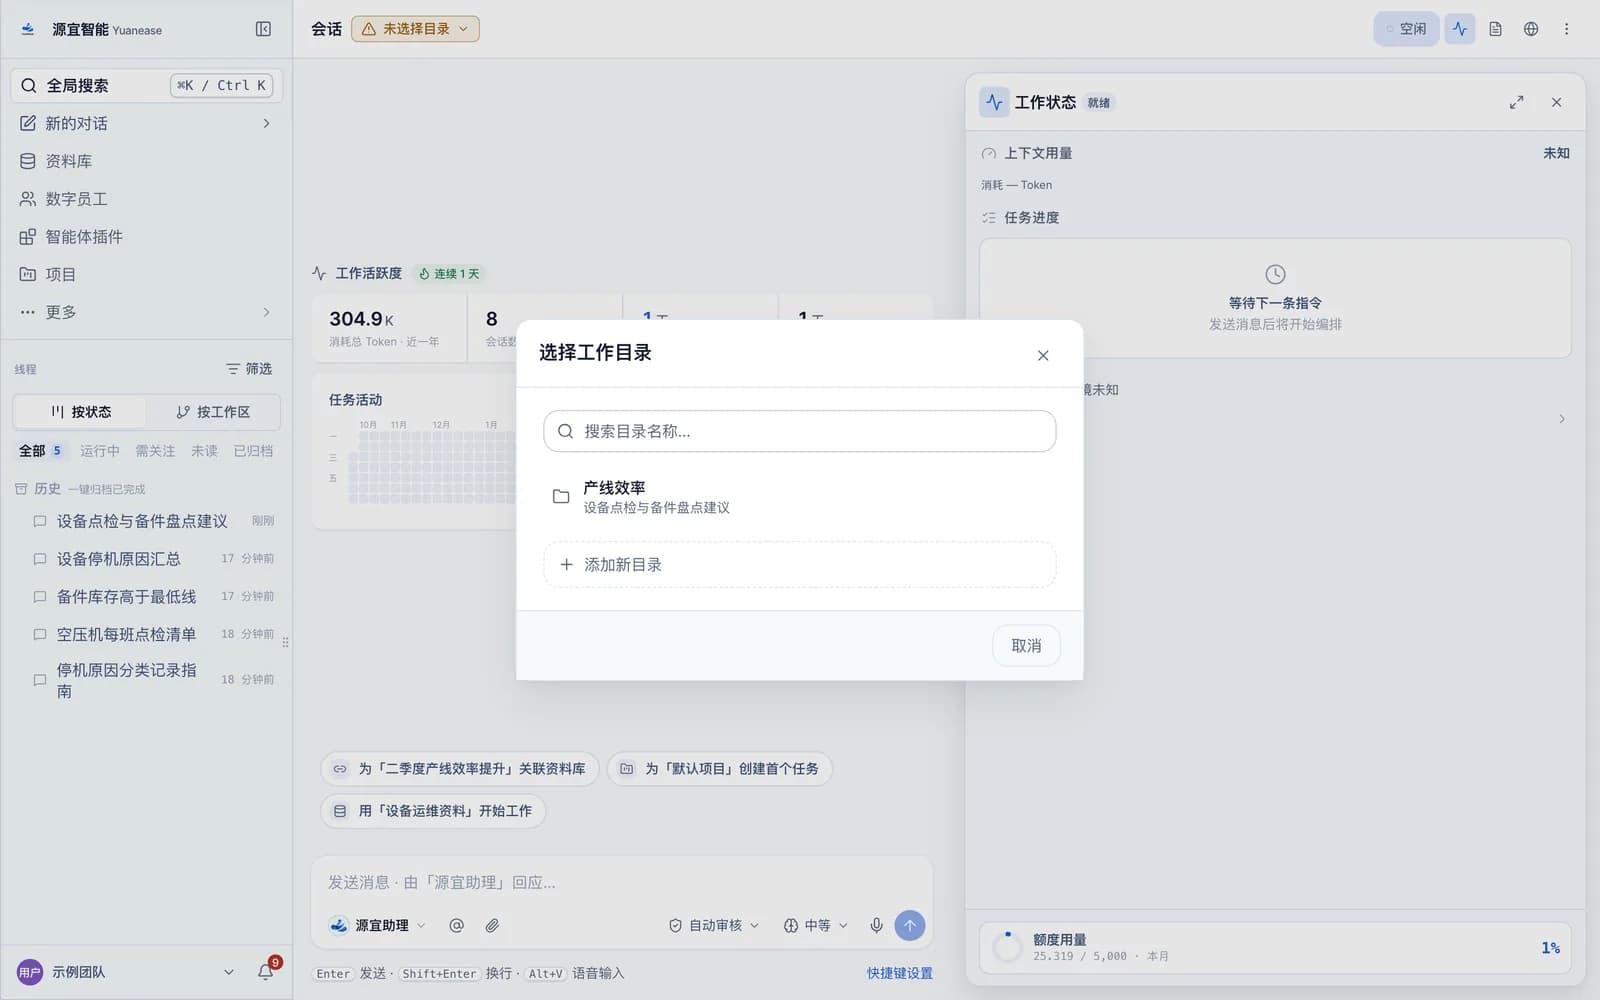Open 智能体插件 plugins page

146,237
